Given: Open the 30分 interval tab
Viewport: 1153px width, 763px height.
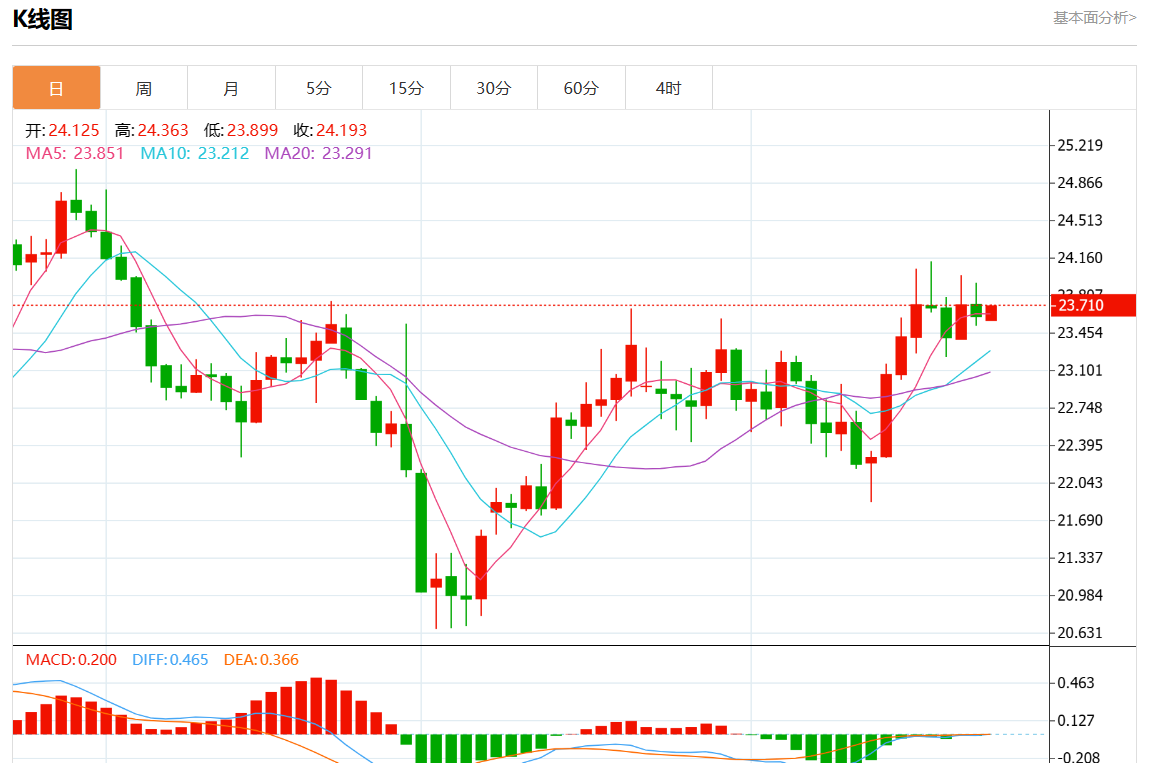Looking at the screenshot, I should [x=494, y=88].
